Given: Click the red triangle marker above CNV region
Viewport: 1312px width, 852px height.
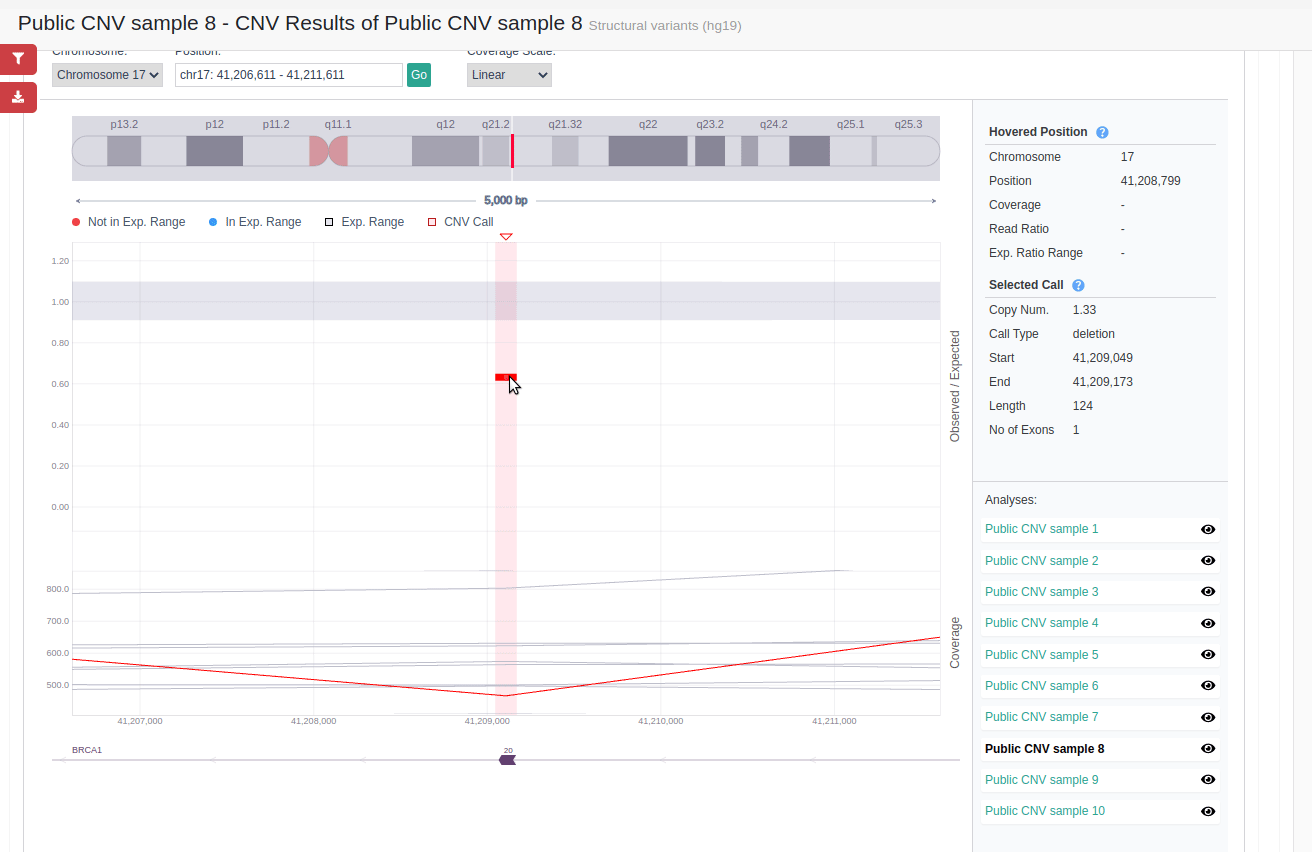Looking at the screenshot, I should (506, 237).
